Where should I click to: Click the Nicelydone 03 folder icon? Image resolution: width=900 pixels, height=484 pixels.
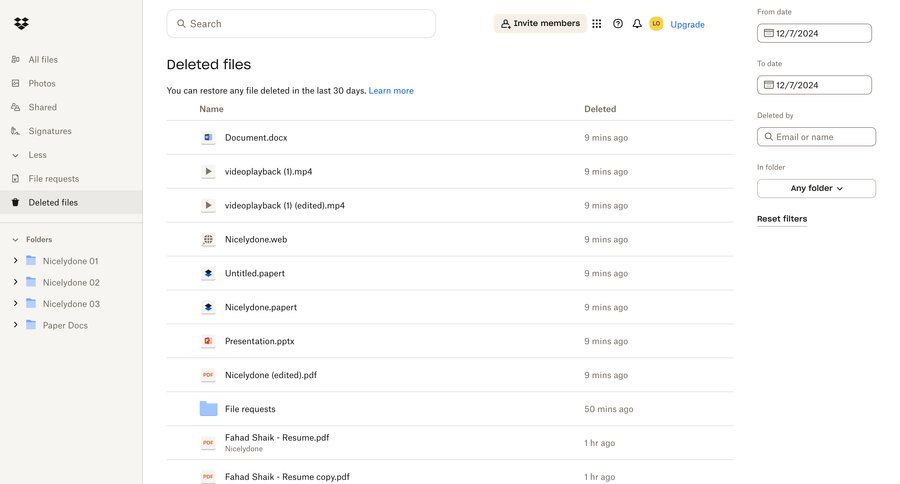pos(31,303)
